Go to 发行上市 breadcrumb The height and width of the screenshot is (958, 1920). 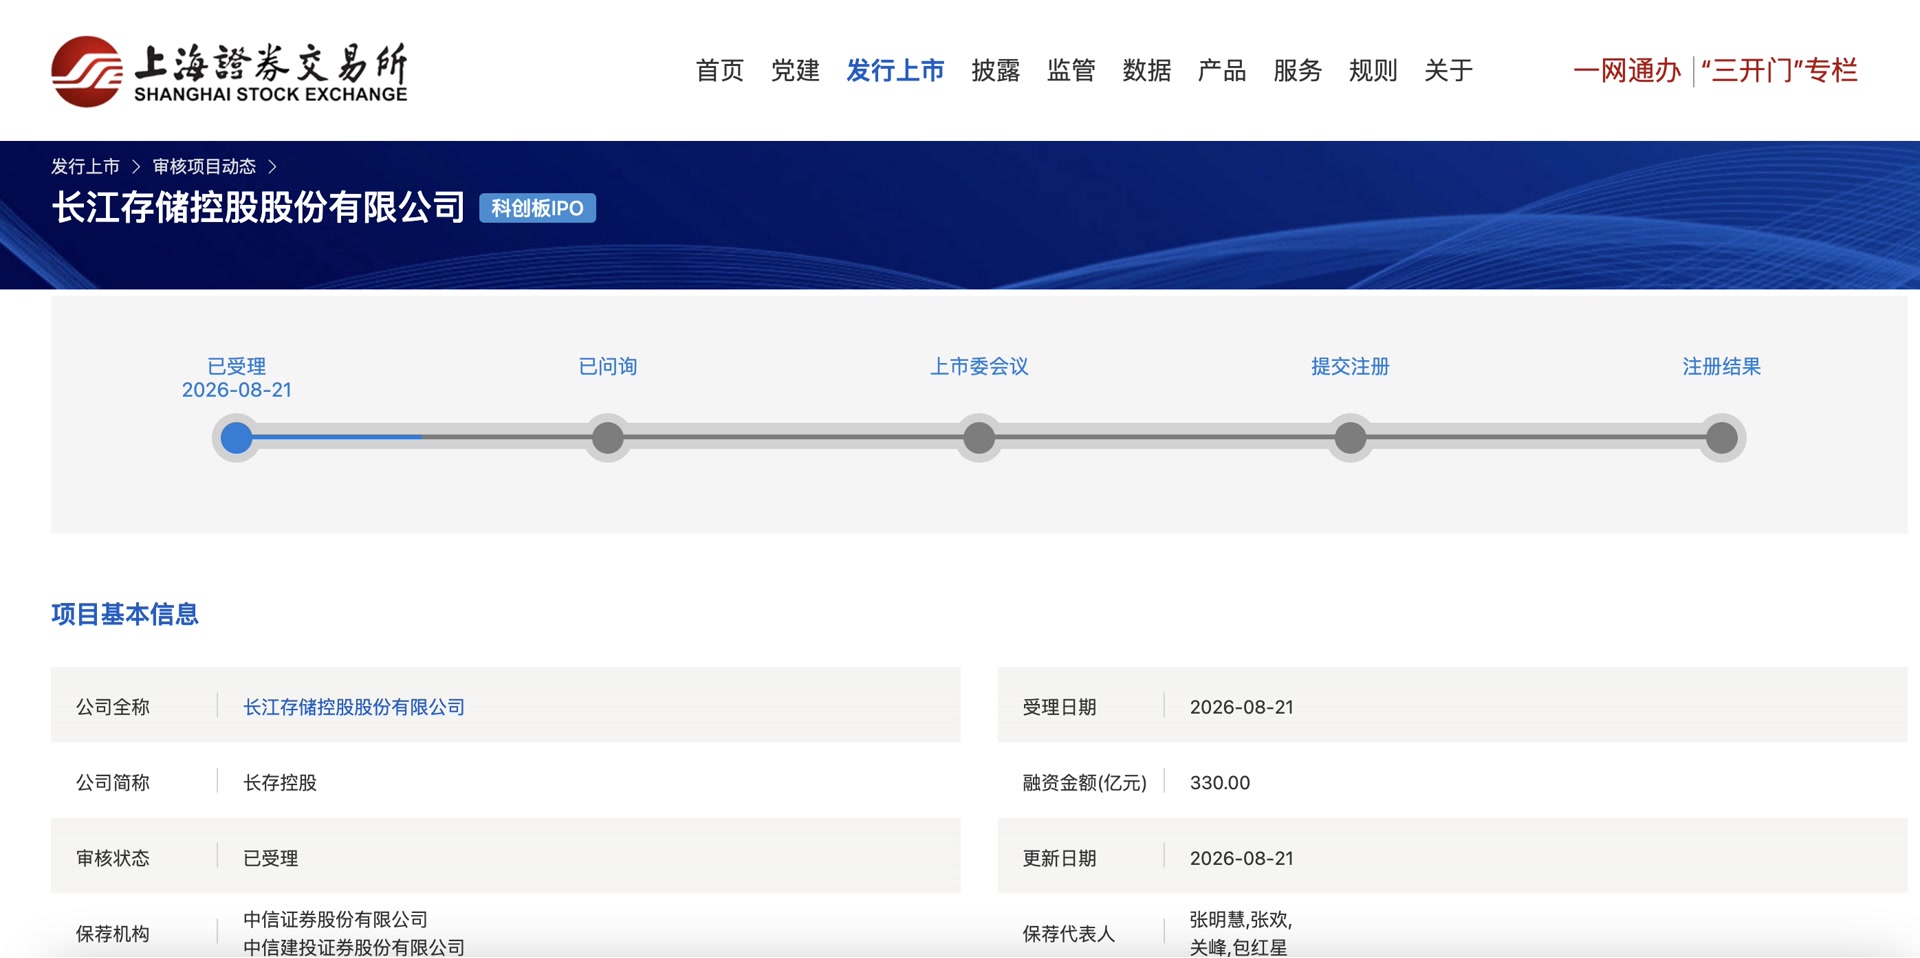pos(85,166)
